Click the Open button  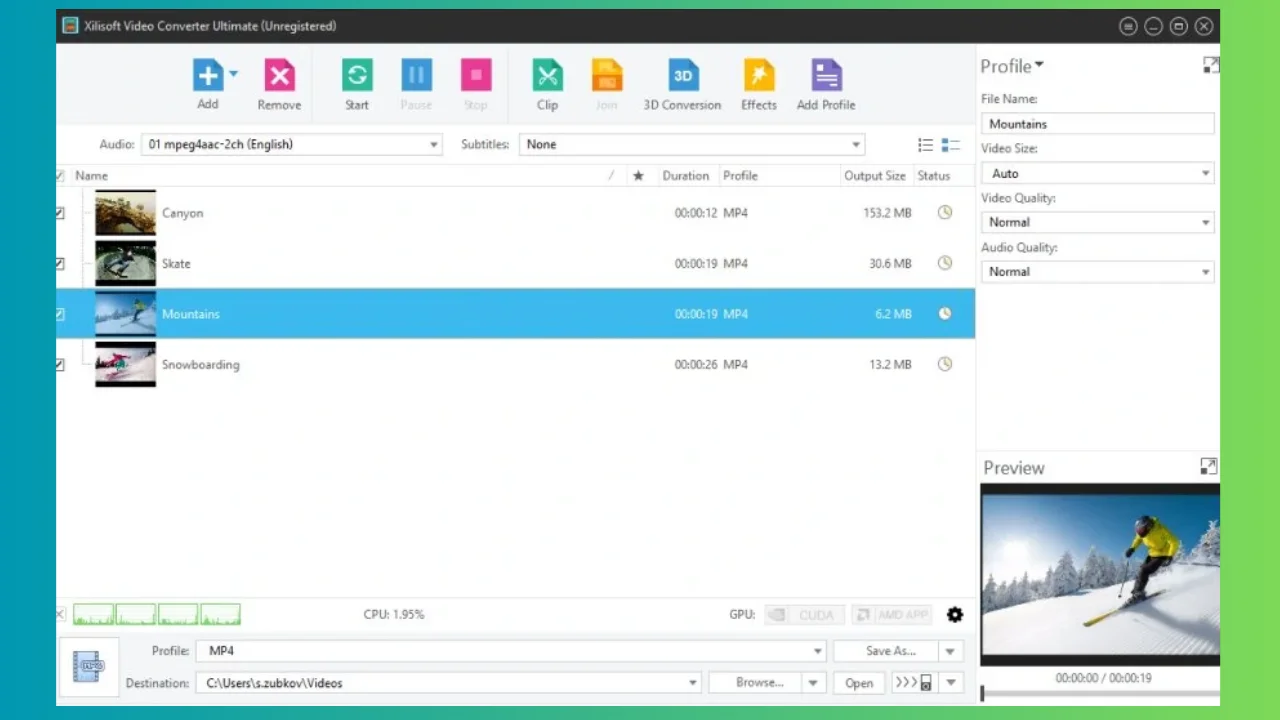859,683
